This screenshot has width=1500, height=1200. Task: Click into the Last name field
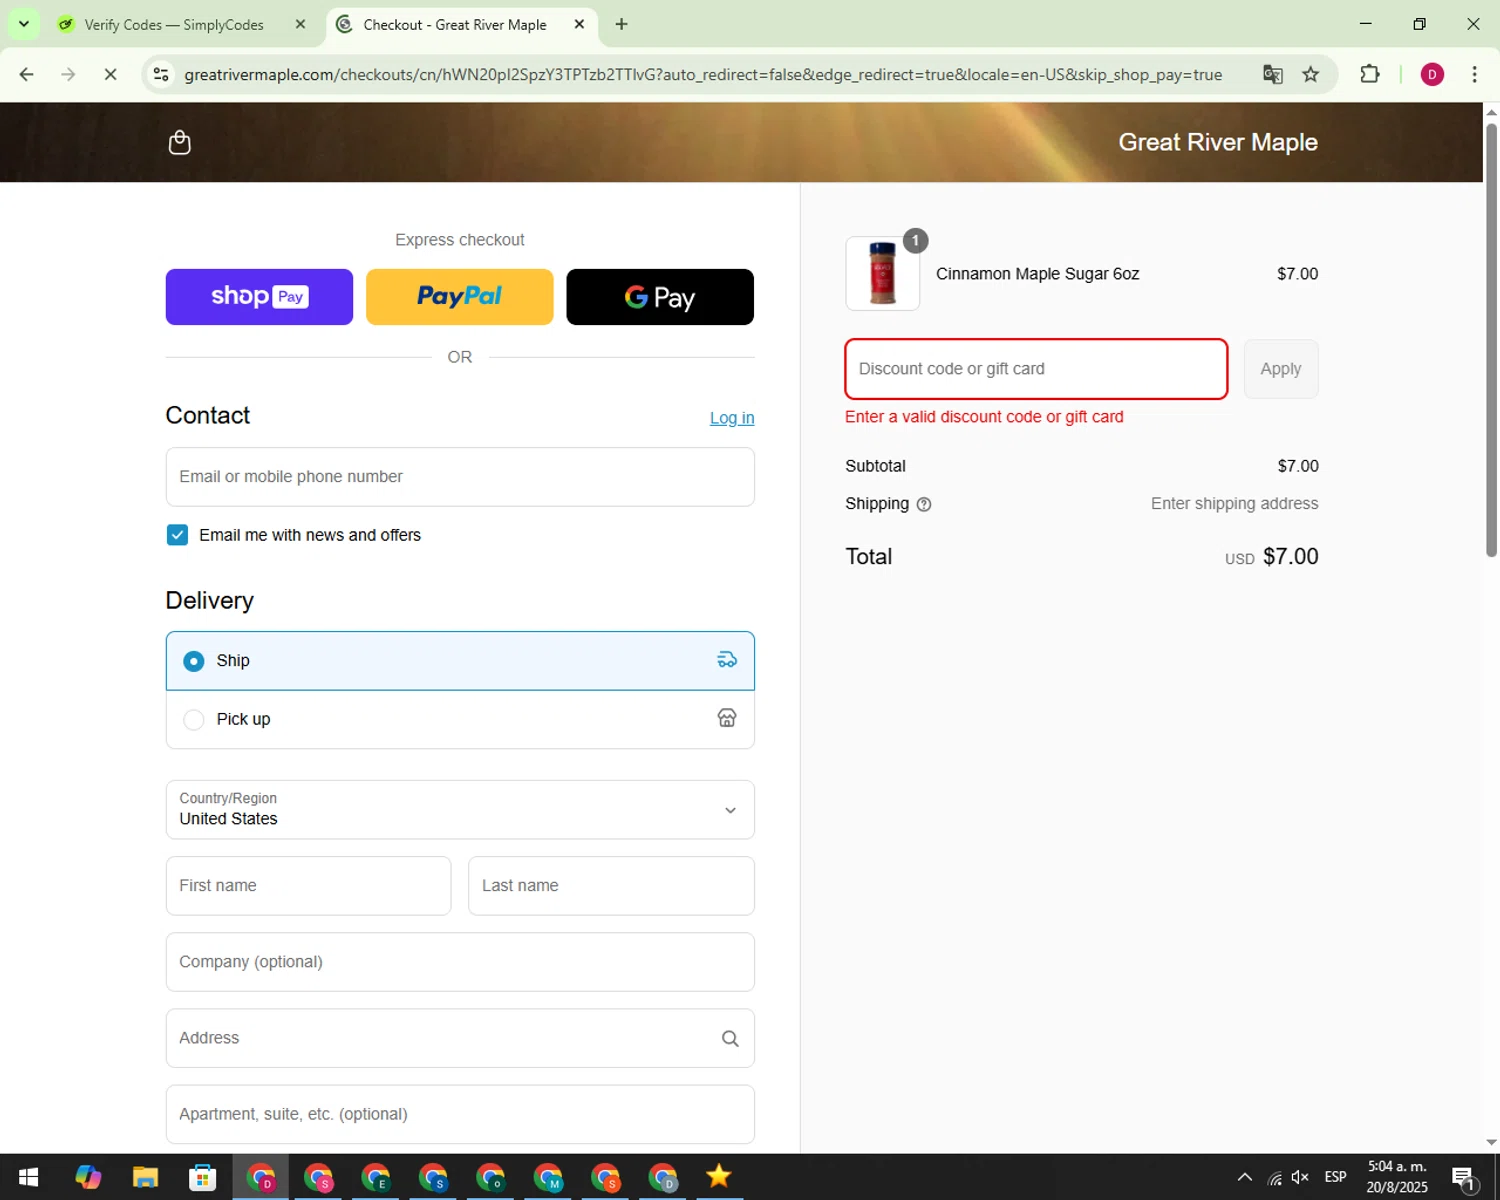pos(611,886)
